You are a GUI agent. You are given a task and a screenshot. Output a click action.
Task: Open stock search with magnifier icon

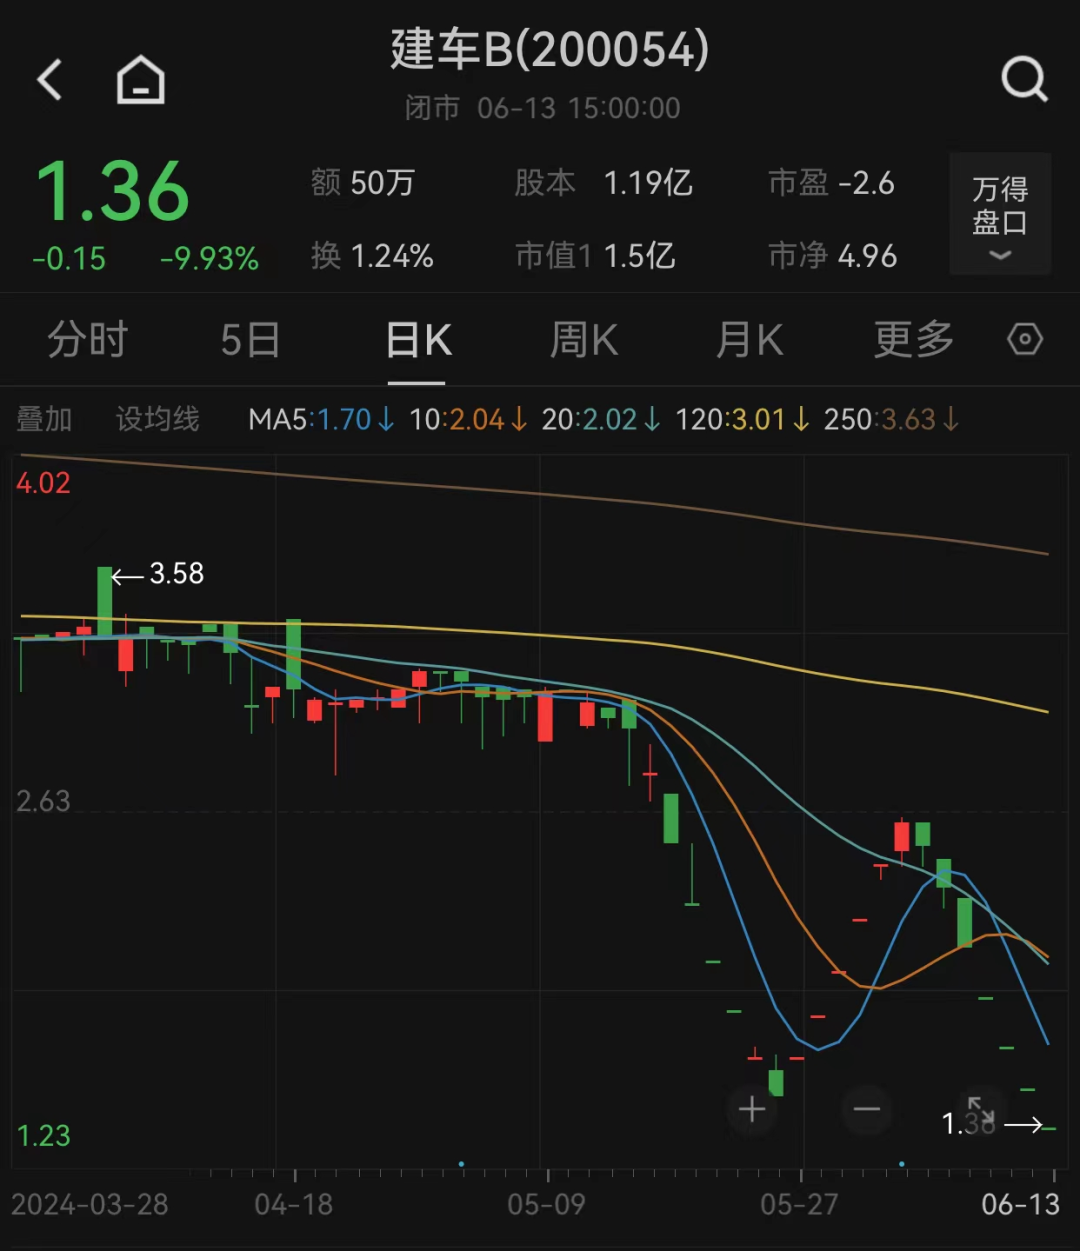click(1025, 79)
